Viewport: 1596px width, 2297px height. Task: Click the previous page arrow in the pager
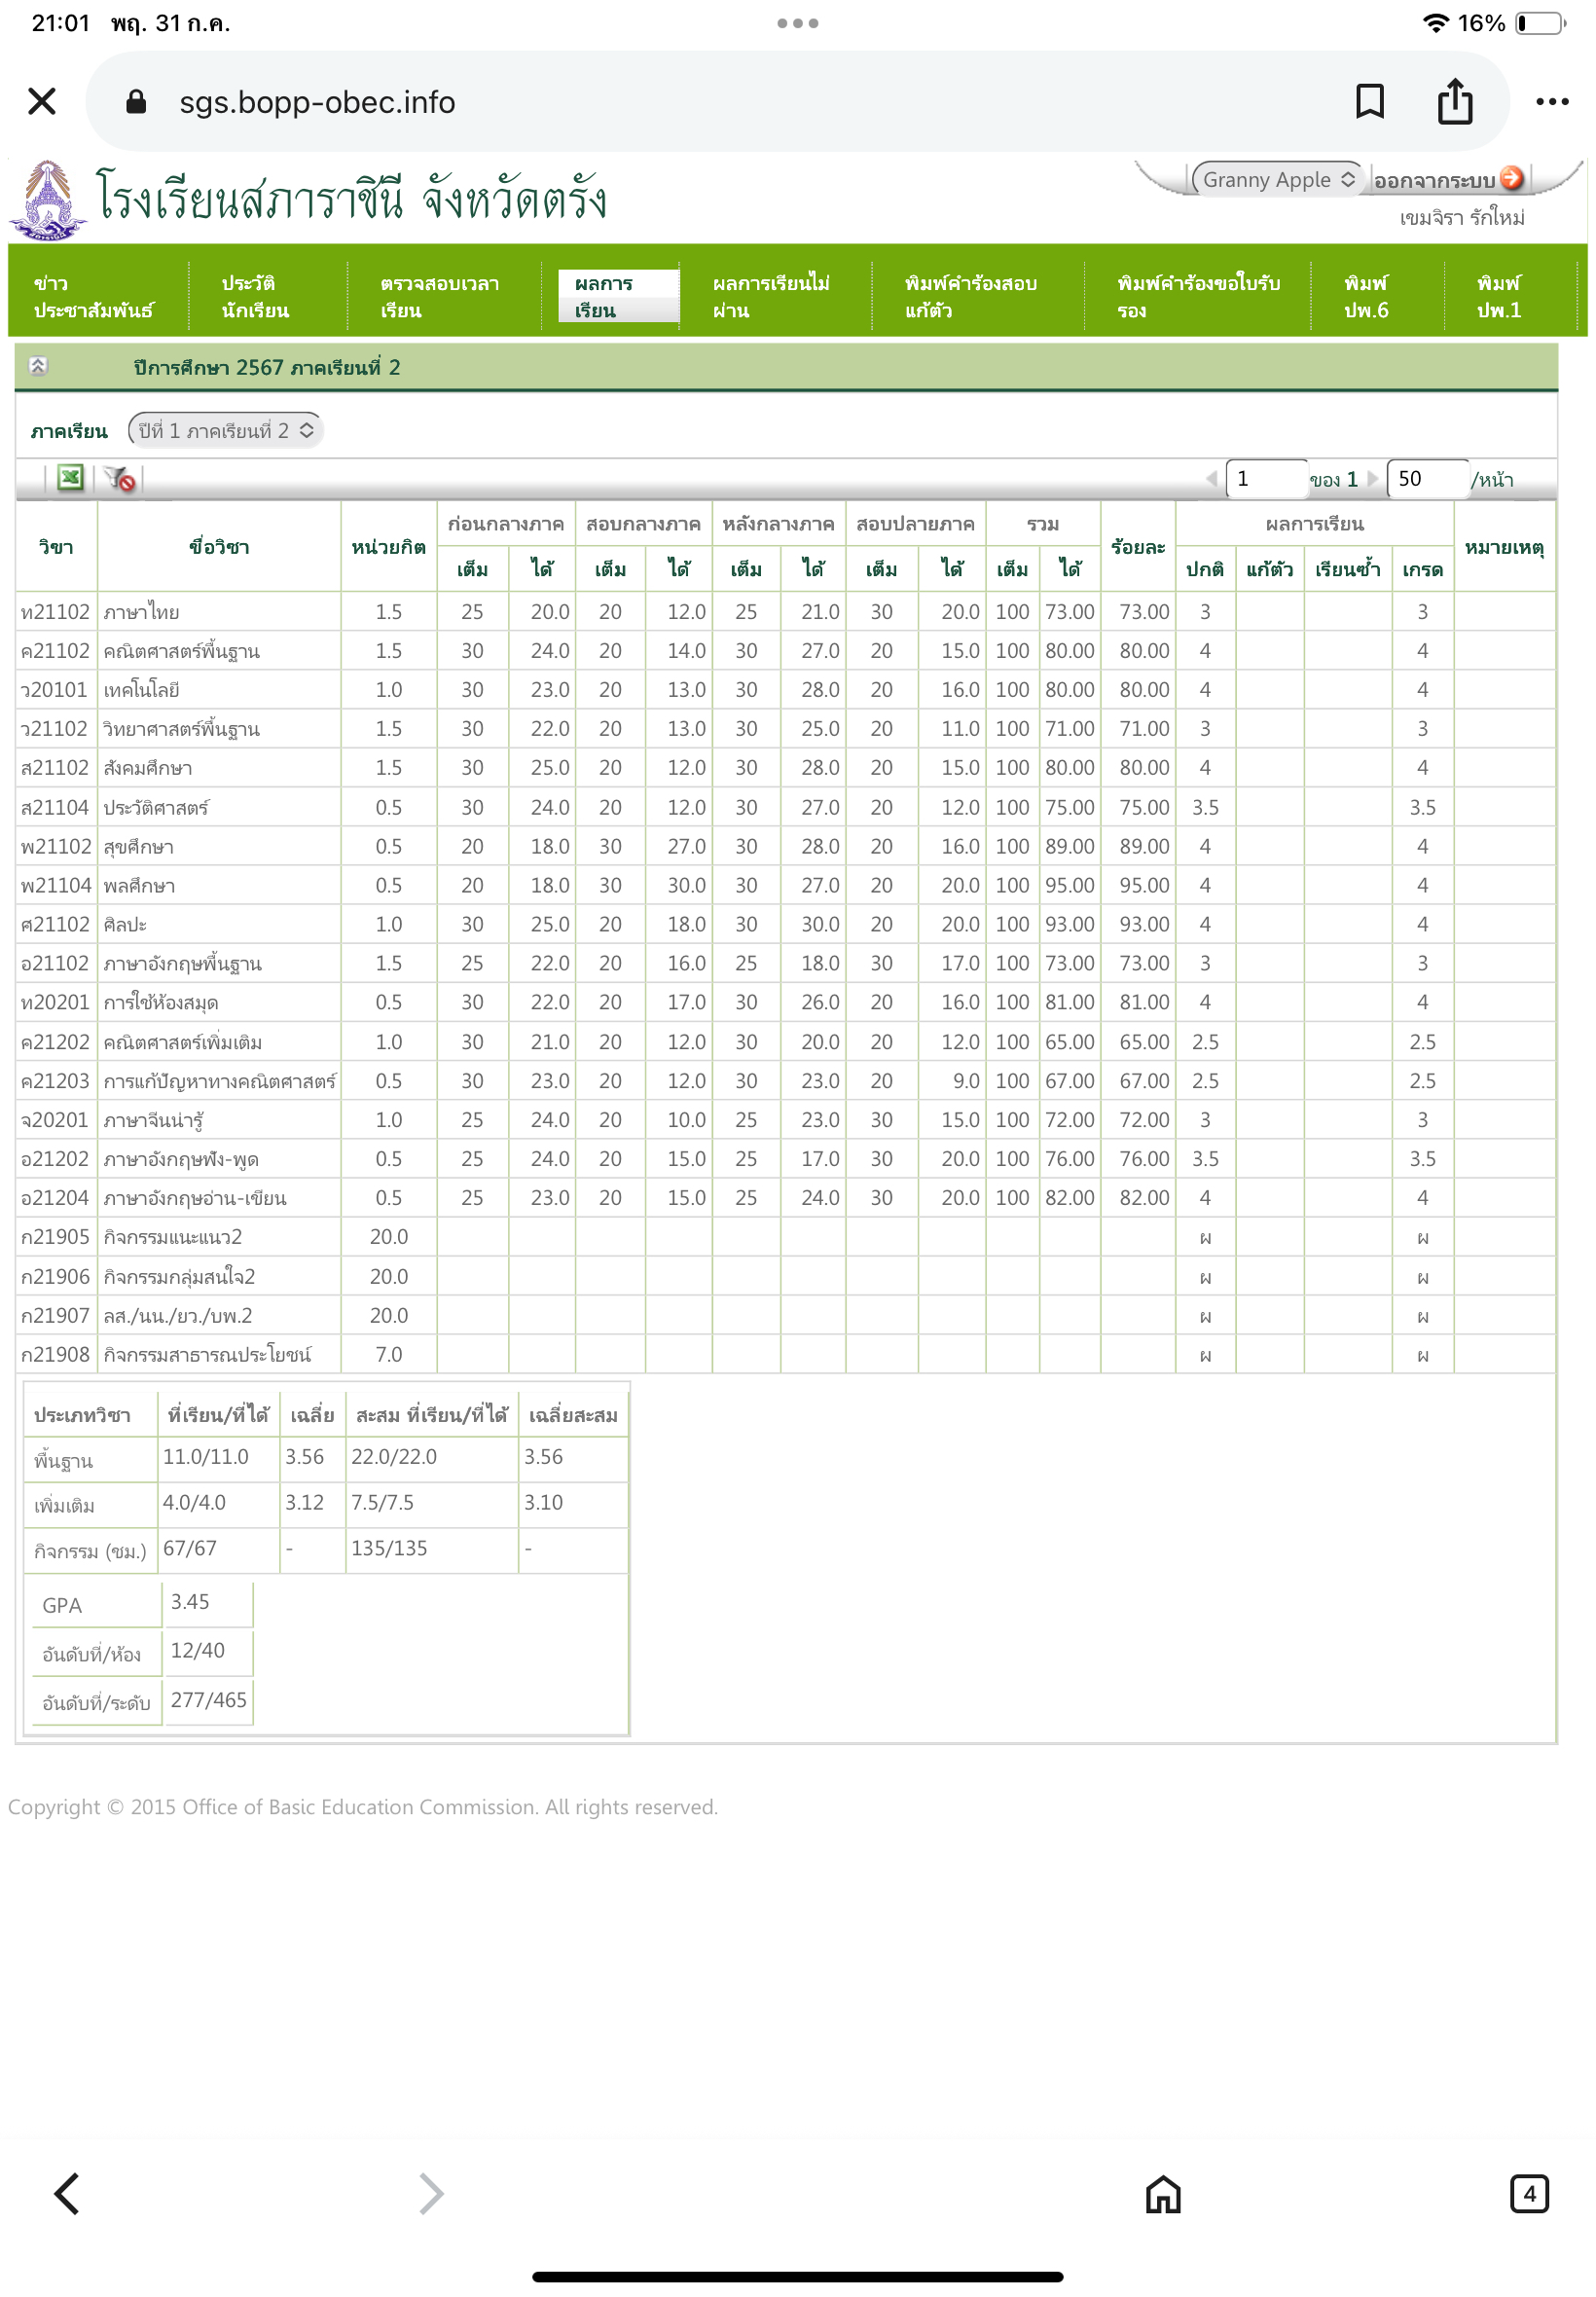pos(1212,479)
